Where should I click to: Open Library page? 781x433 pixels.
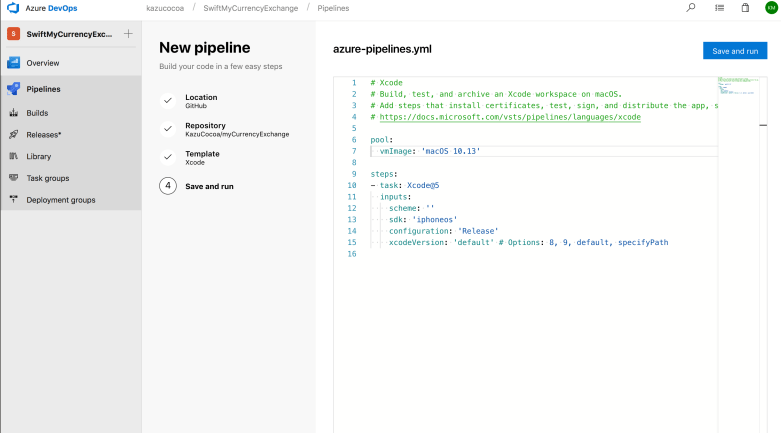coord(39,156)
